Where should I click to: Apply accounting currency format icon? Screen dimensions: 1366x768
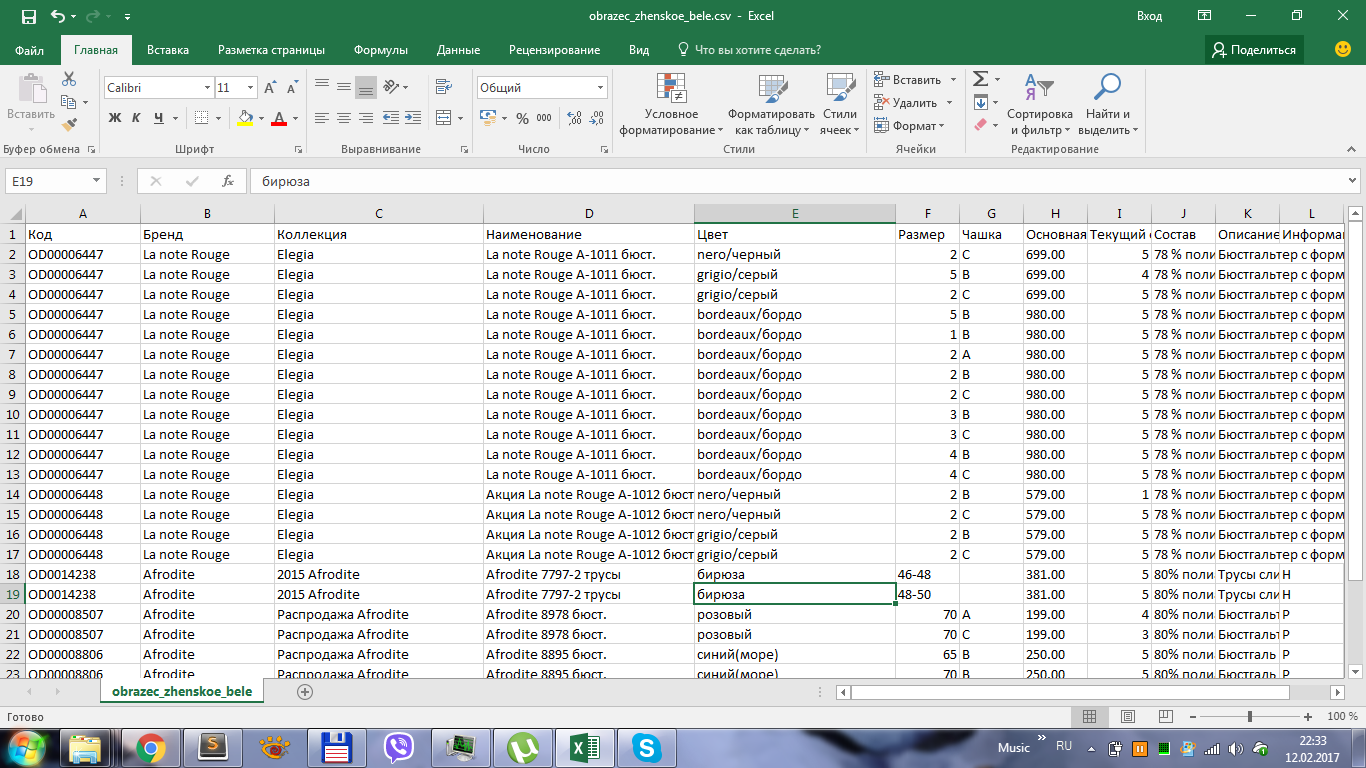(x=487, y=118)
